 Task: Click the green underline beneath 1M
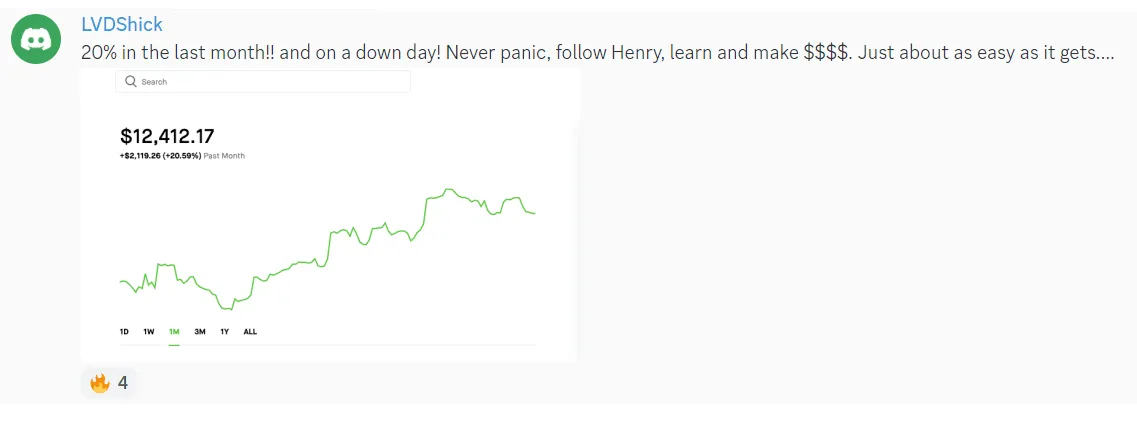[174, 345]
